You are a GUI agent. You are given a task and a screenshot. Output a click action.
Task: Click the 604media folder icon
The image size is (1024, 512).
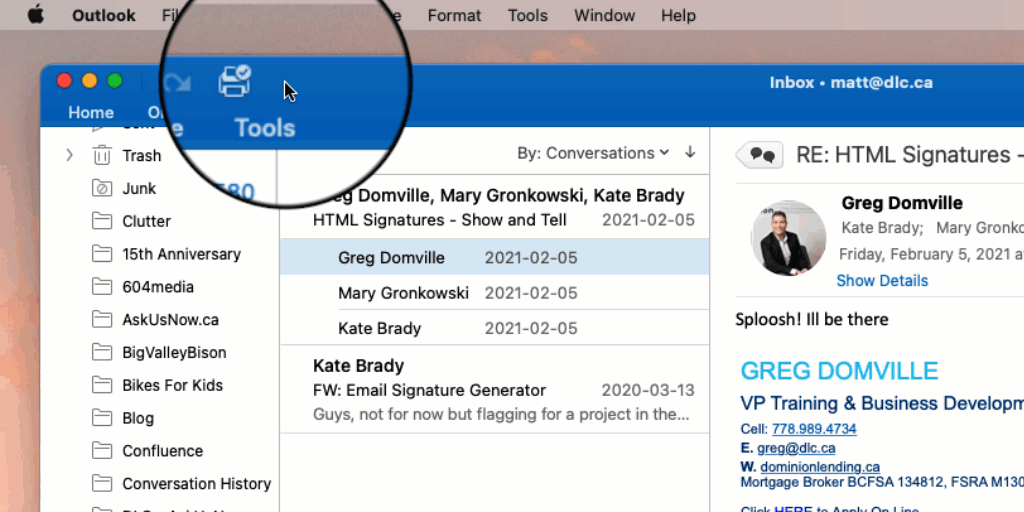[x=101, y=287]
